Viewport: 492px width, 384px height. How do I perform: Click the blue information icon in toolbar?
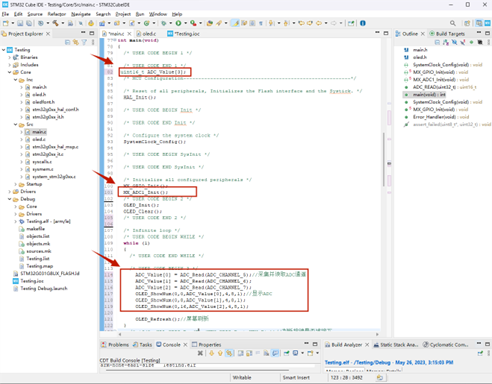[x=363, y=23]
